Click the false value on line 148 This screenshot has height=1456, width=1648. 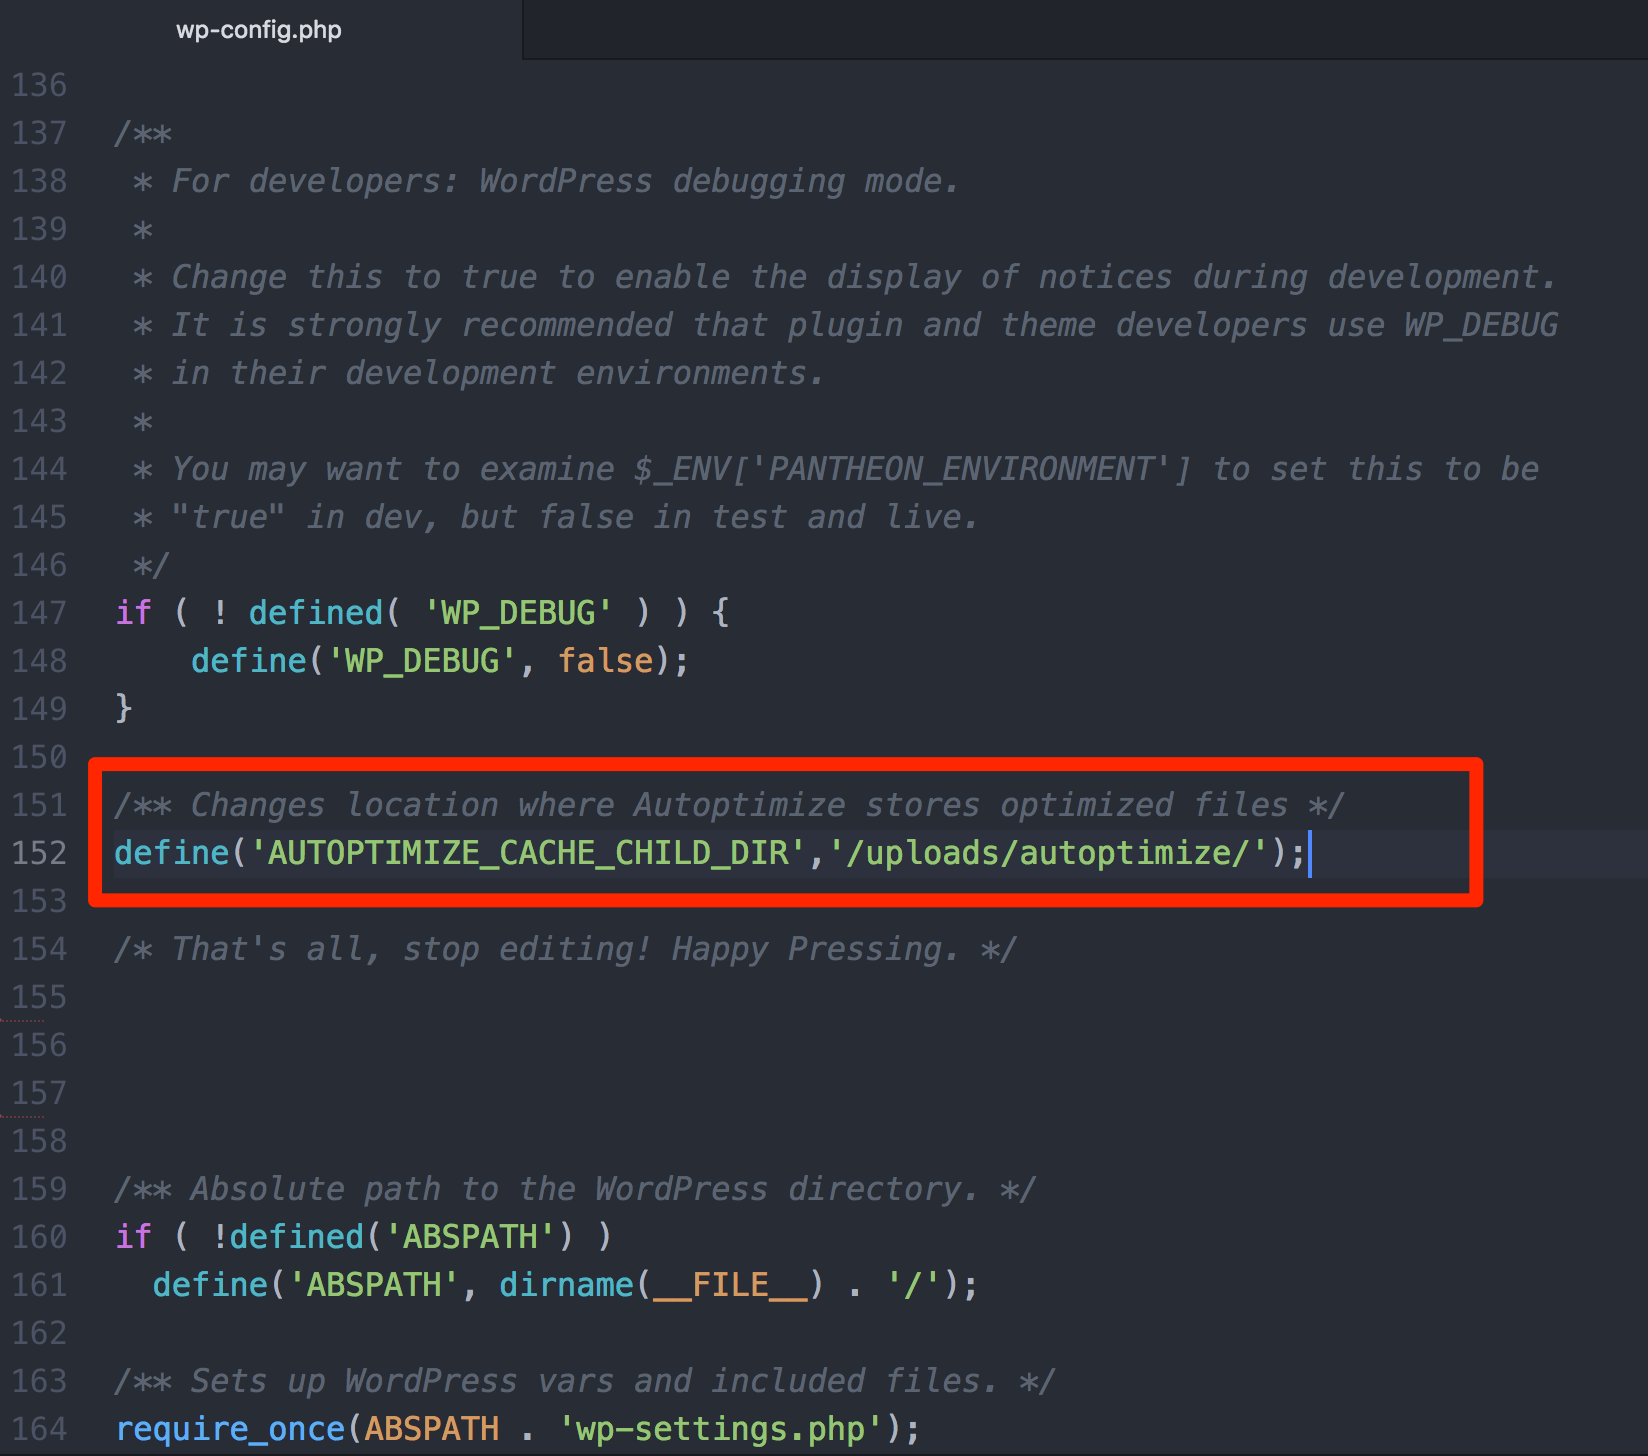tap(604, 660)
